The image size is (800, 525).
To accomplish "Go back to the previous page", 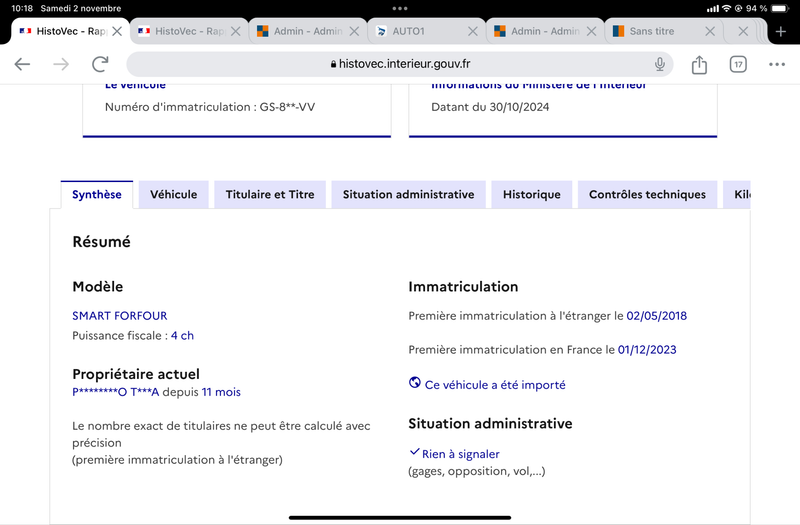I will [x=22, y=64].
